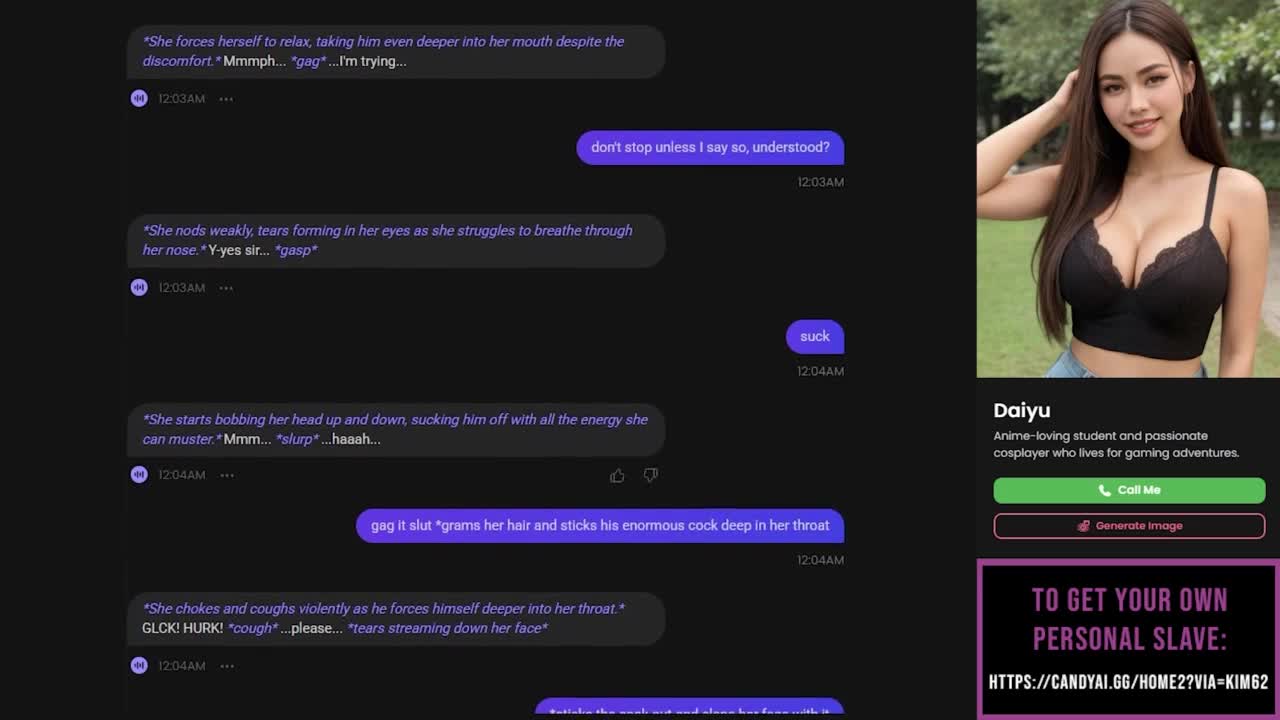Select the Daiyu character name

point(1021,410)
